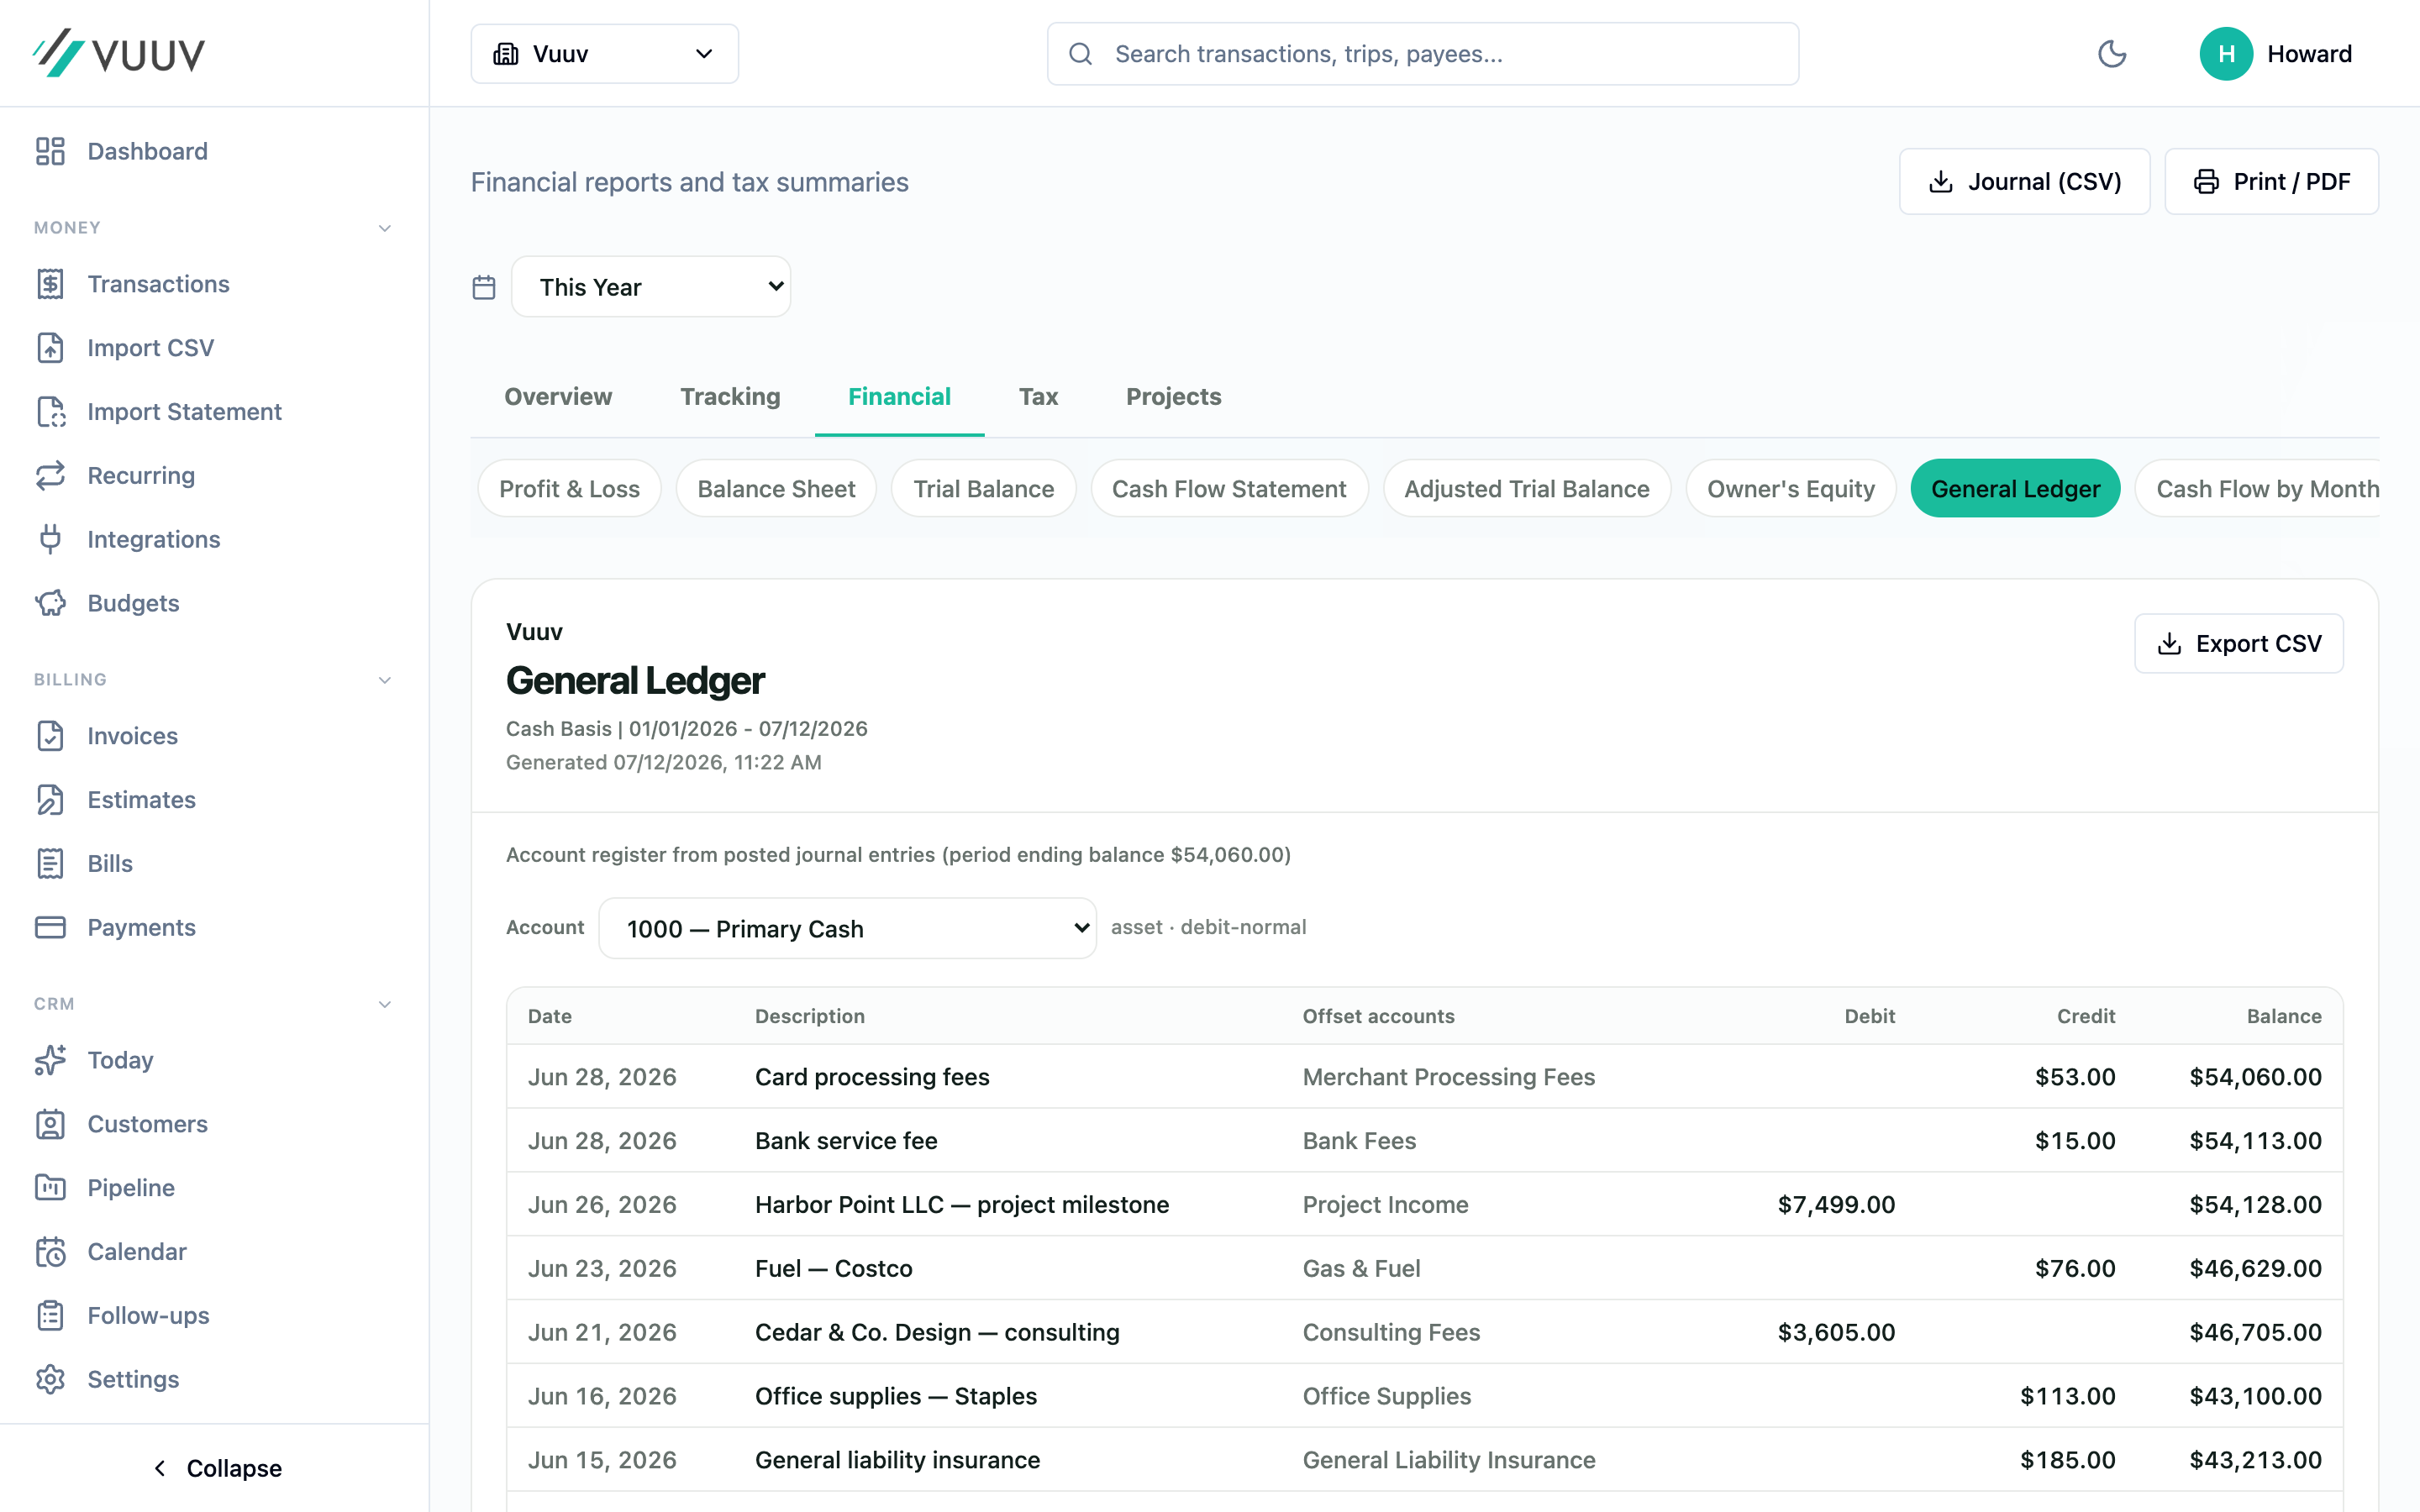2420x1512 pixels.
Task: Collapse the MONEY section chevron
Action: [385, 228]
